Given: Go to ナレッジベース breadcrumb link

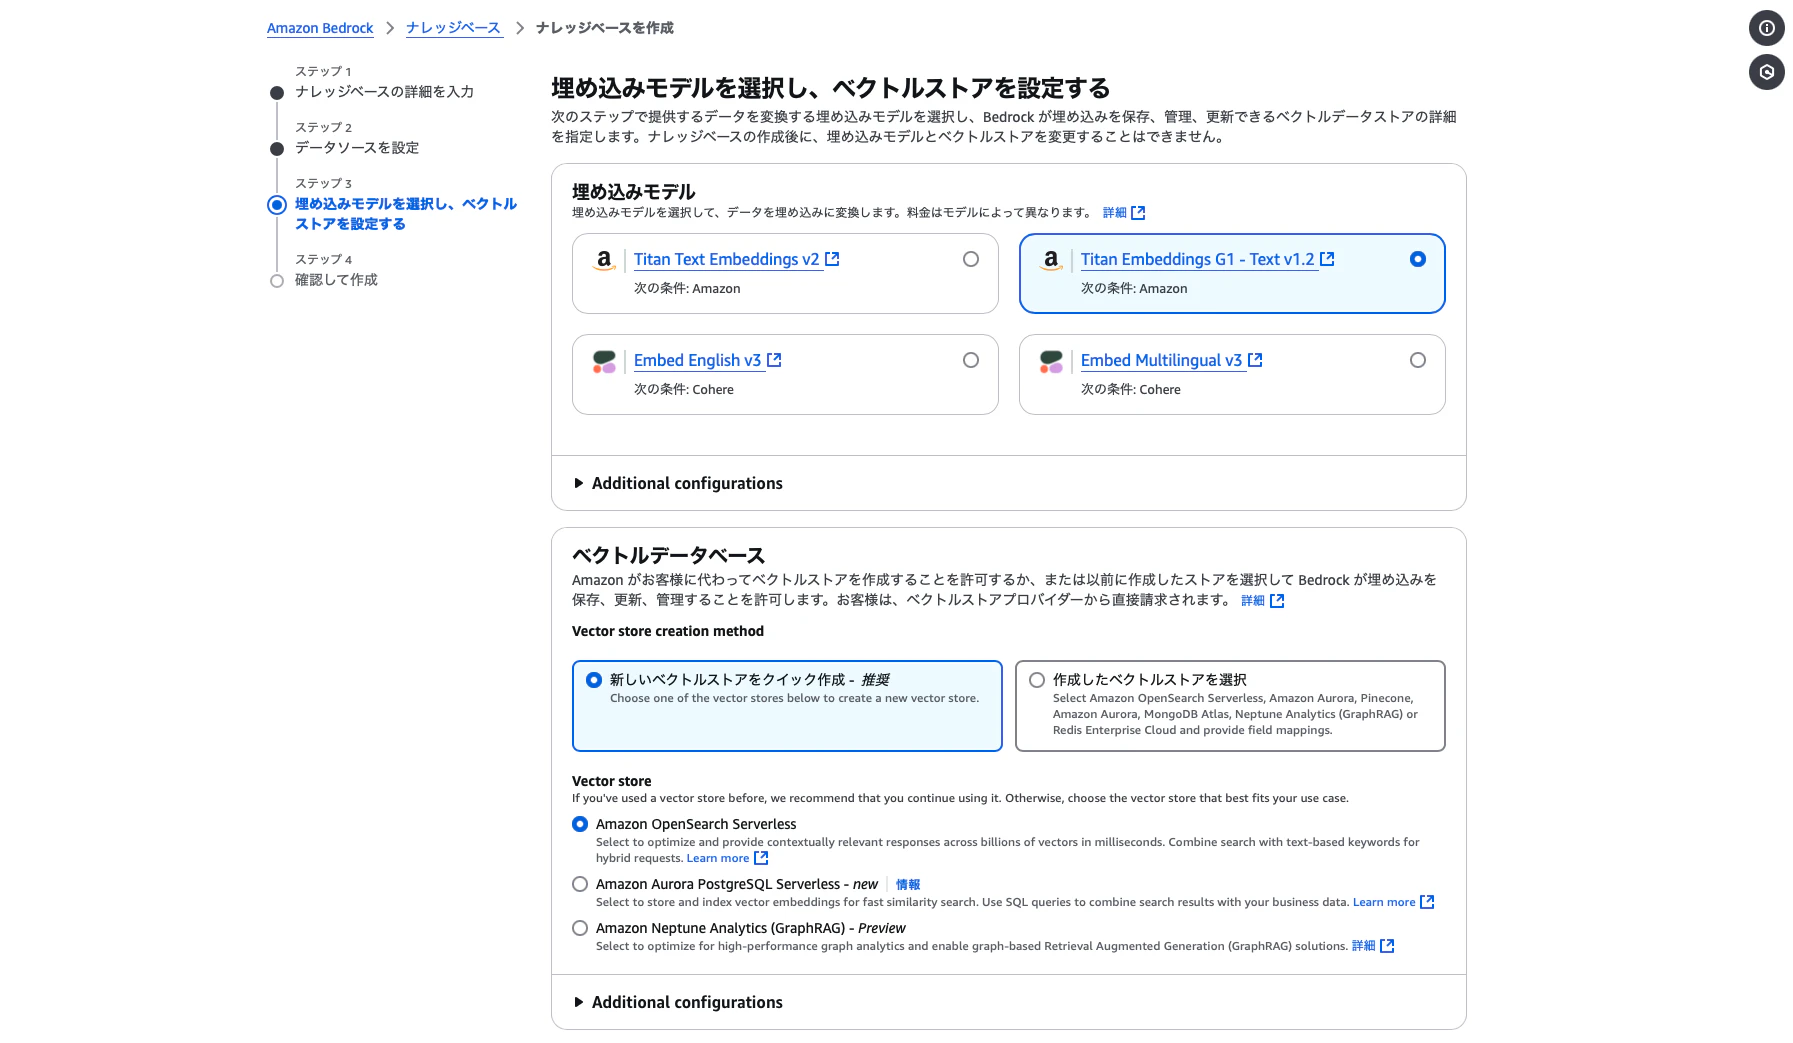Looking at the screenshot, I should (x=453, y=28).
